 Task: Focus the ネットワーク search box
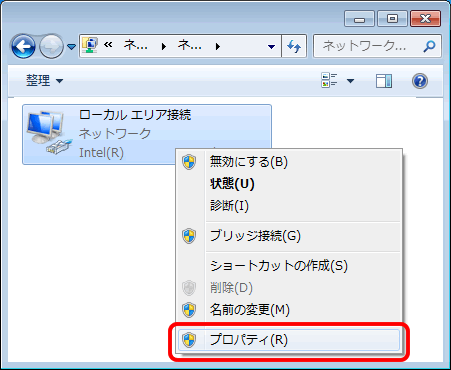click(377, 46)
